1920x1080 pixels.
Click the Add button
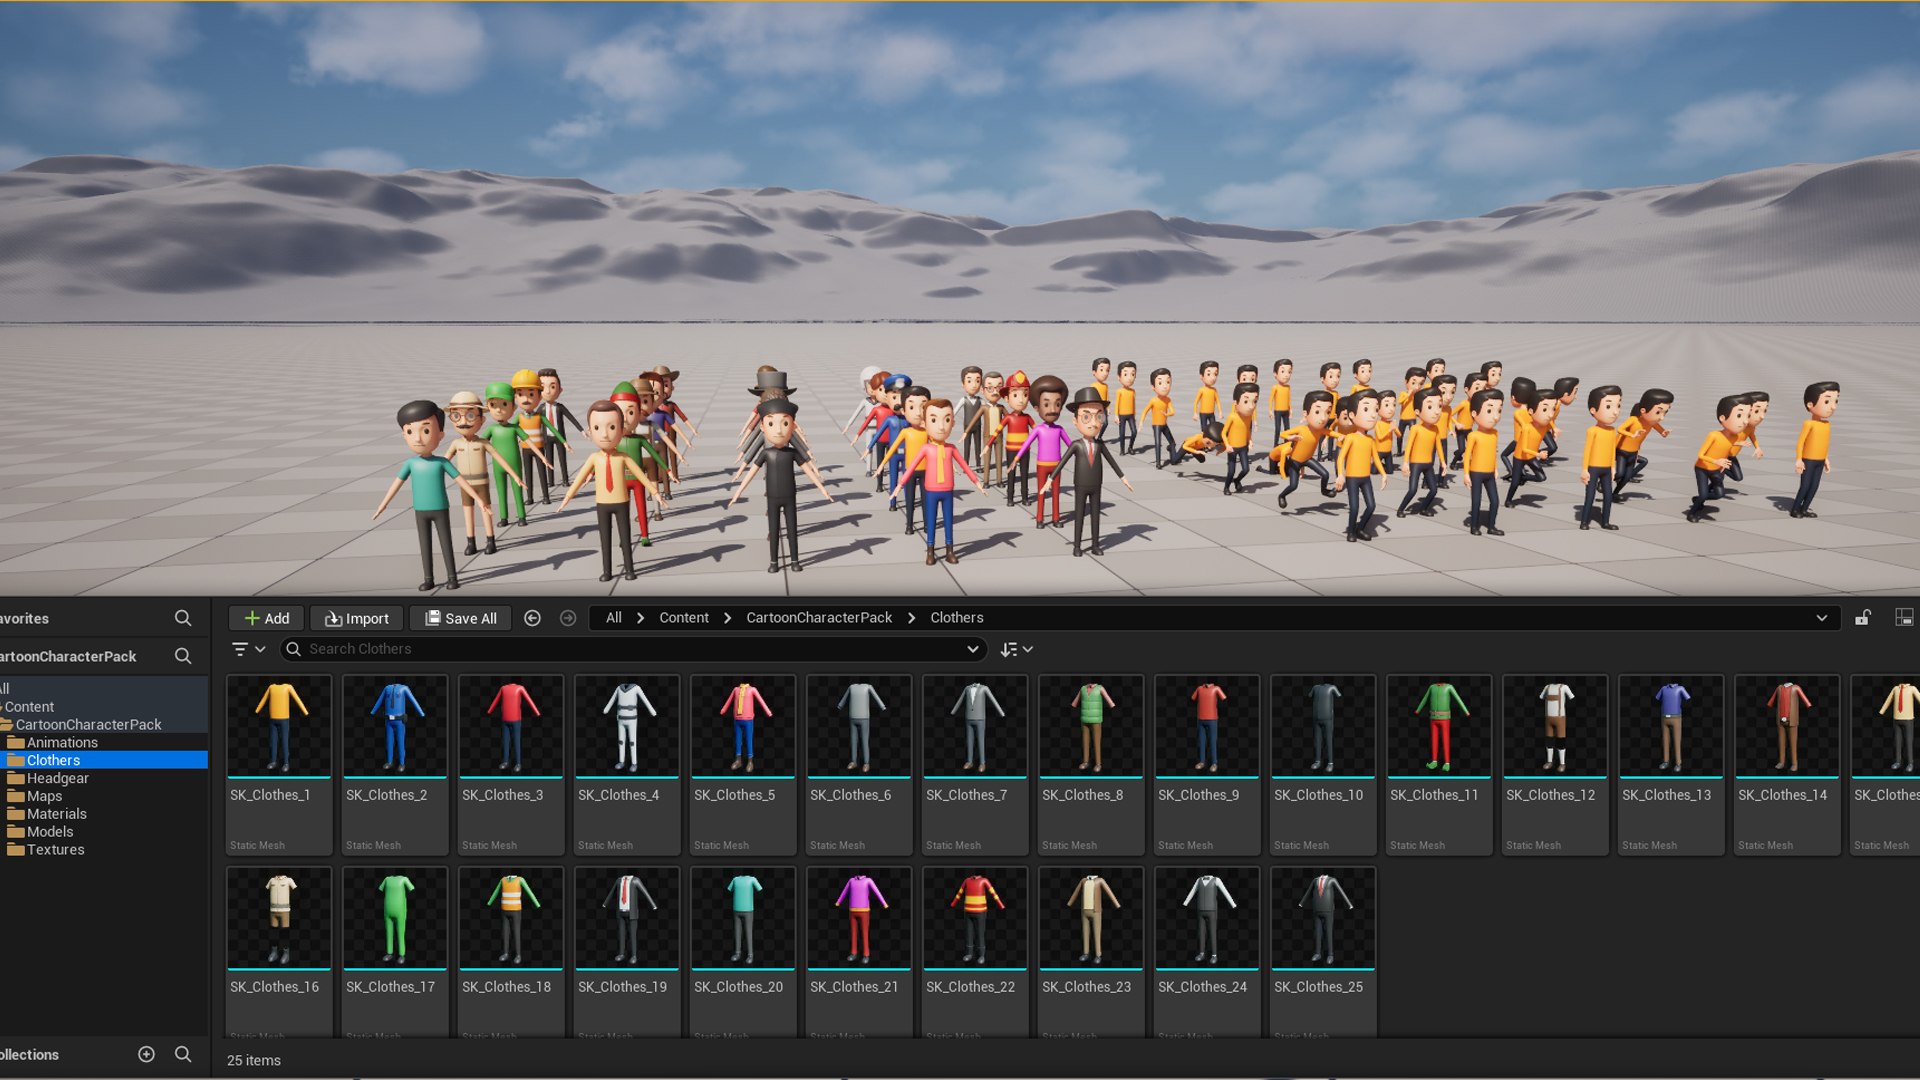[267, 618]
